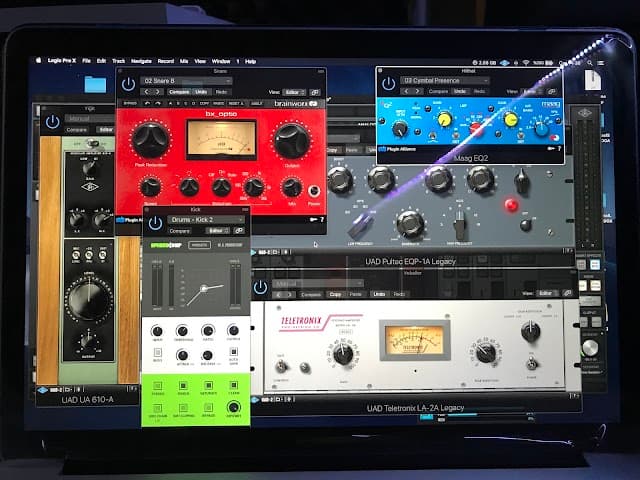The height and width of the screenshot is (480, 640).
Task: Toggle power button on Kick SpeedComp window
Action: pyautogui.click(x=155, y=224)
